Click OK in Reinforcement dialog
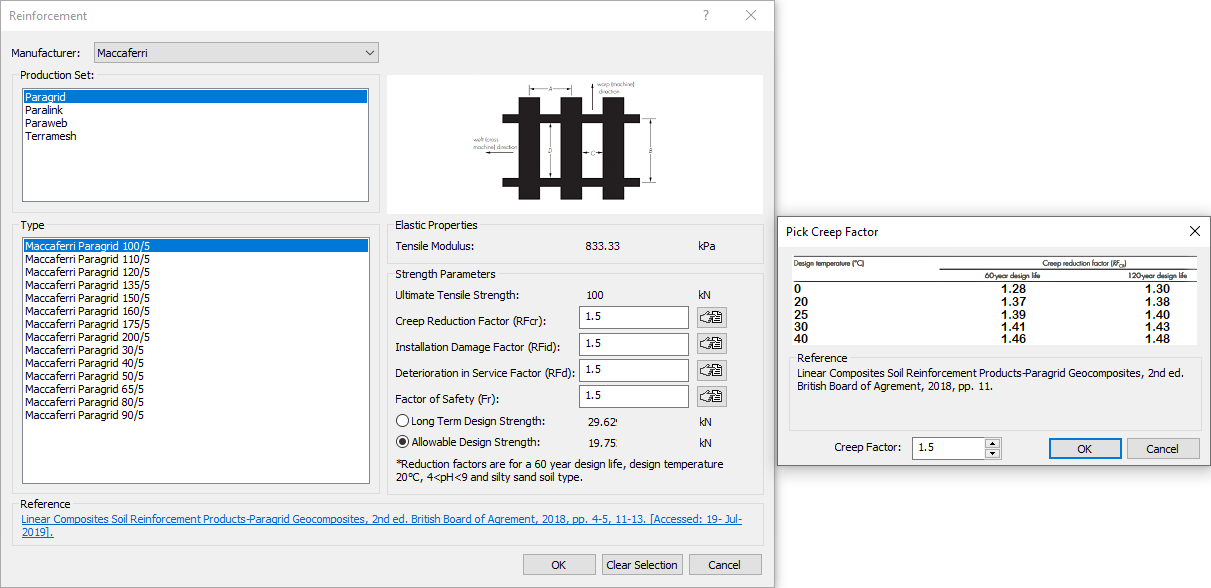The height and width of the screenshot is (588, 1211). click(559, 565)
